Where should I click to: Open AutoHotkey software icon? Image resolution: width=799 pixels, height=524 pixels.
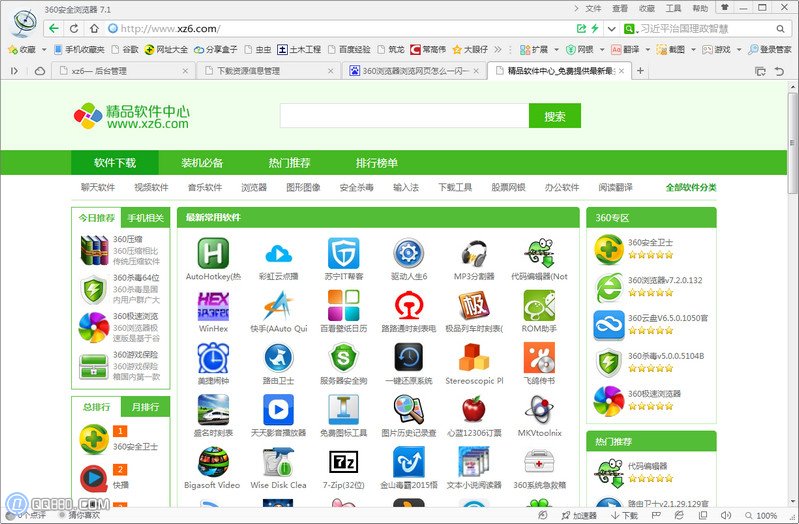click(213, 253)
